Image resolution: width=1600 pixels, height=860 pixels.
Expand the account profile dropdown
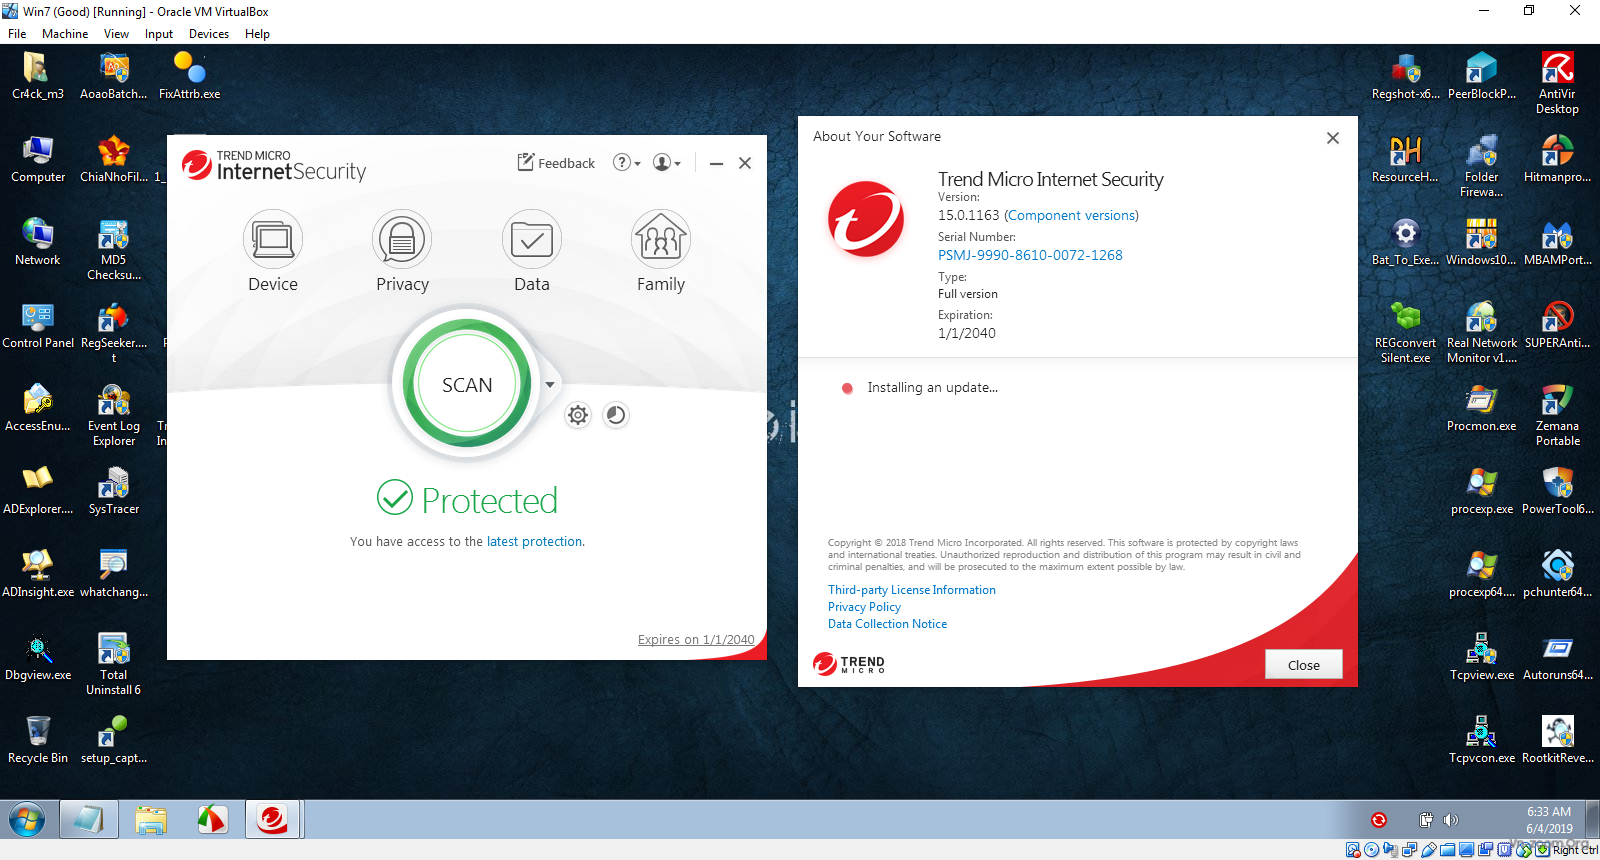pyautogui.click(x=666, y=163)
